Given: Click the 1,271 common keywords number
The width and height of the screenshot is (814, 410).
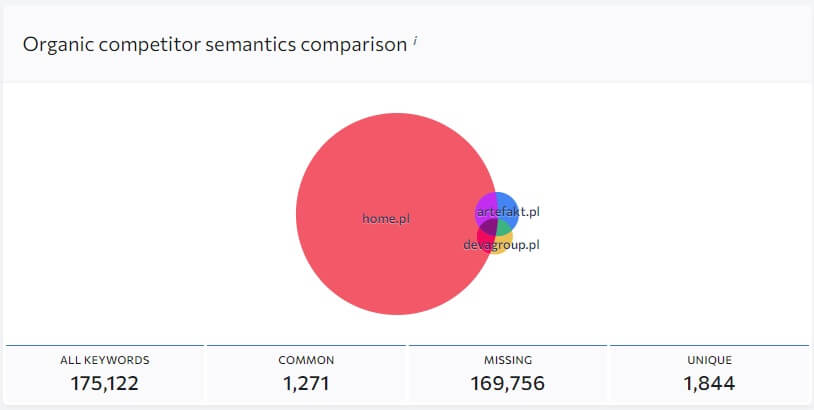Looking at the screenshot, I should (306, 383).
